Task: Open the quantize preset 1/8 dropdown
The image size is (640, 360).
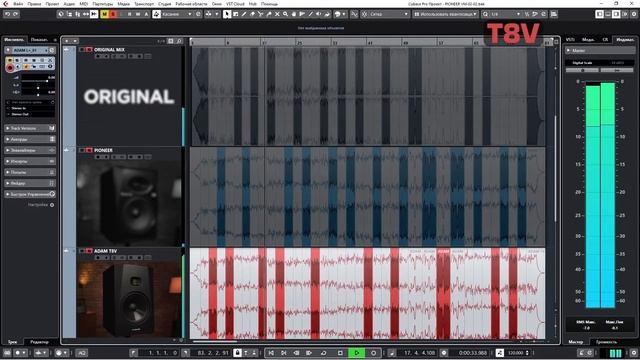Action: click(505, 14)
